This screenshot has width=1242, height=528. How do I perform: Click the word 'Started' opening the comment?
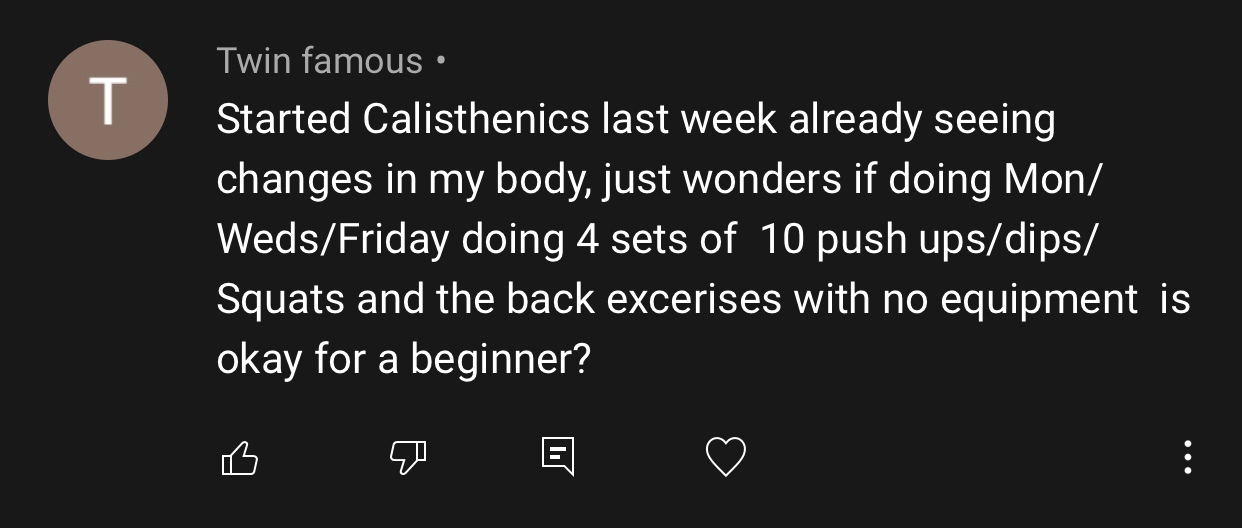tap(283, 120)
